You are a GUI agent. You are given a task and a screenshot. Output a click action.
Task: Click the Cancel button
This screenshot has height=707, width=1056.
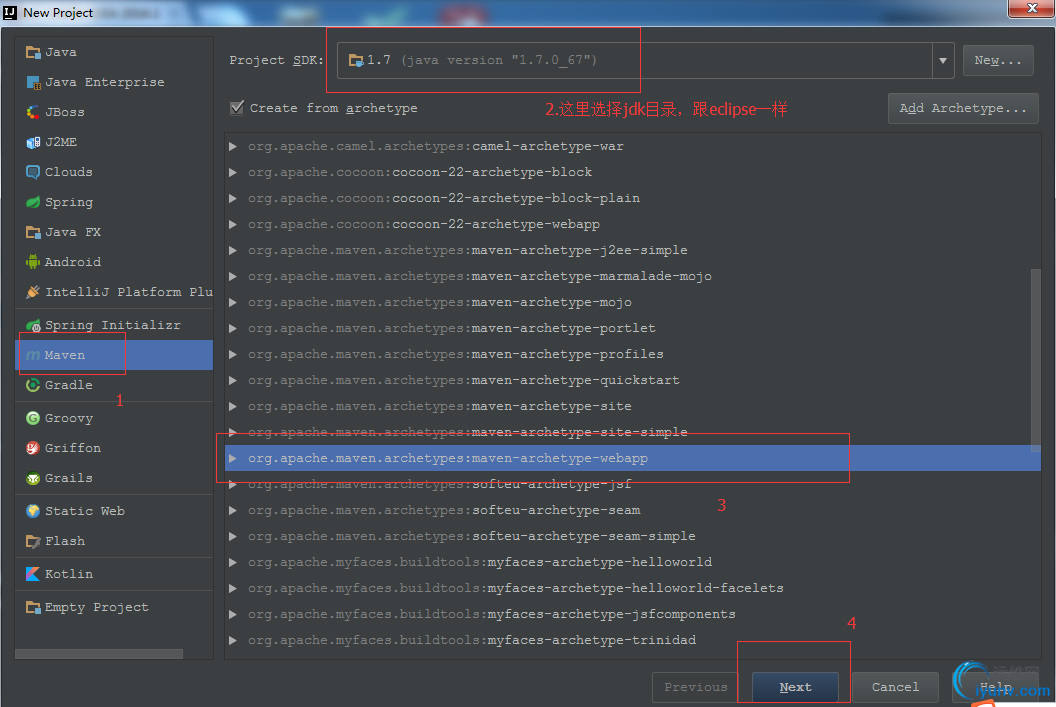[x=895, y=687]
